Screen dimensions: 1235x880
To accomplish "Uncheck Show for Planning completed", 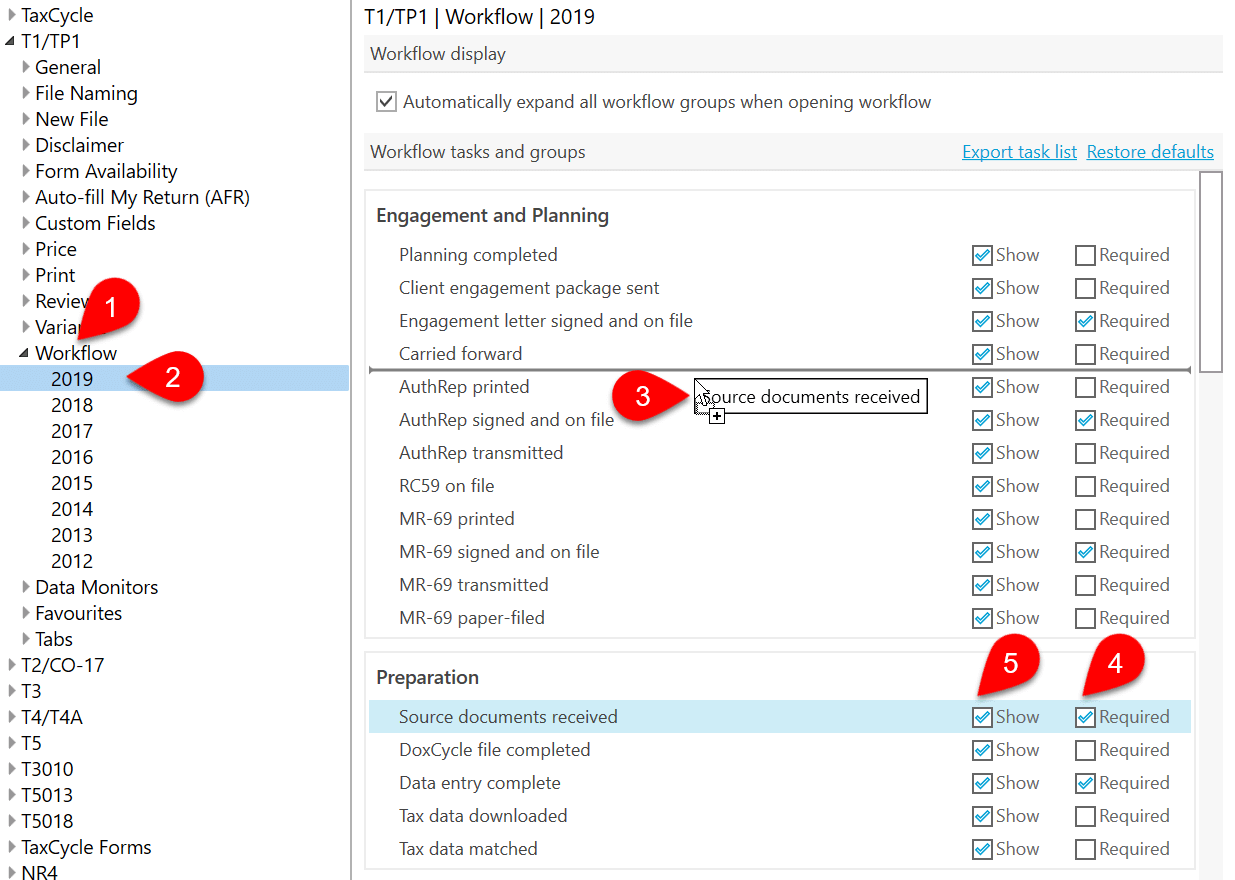I will pos(982,255).
